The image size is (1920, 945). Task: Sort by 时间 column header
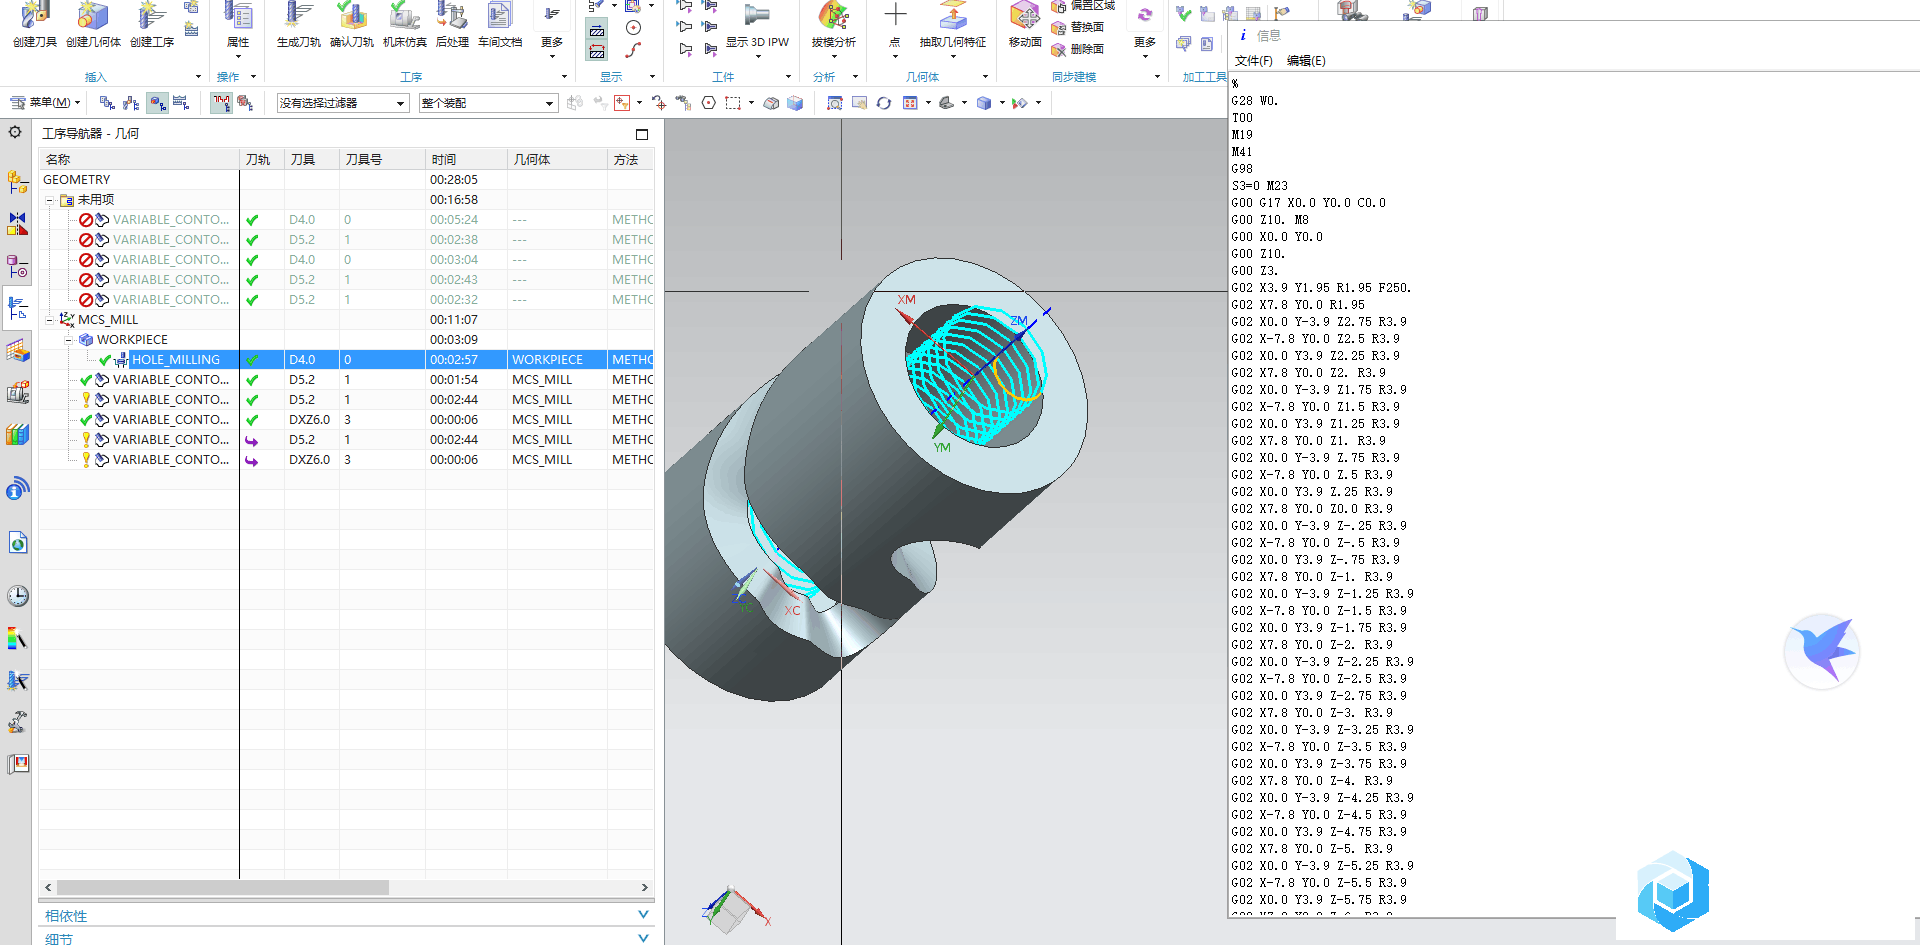[x=466, y=160]
